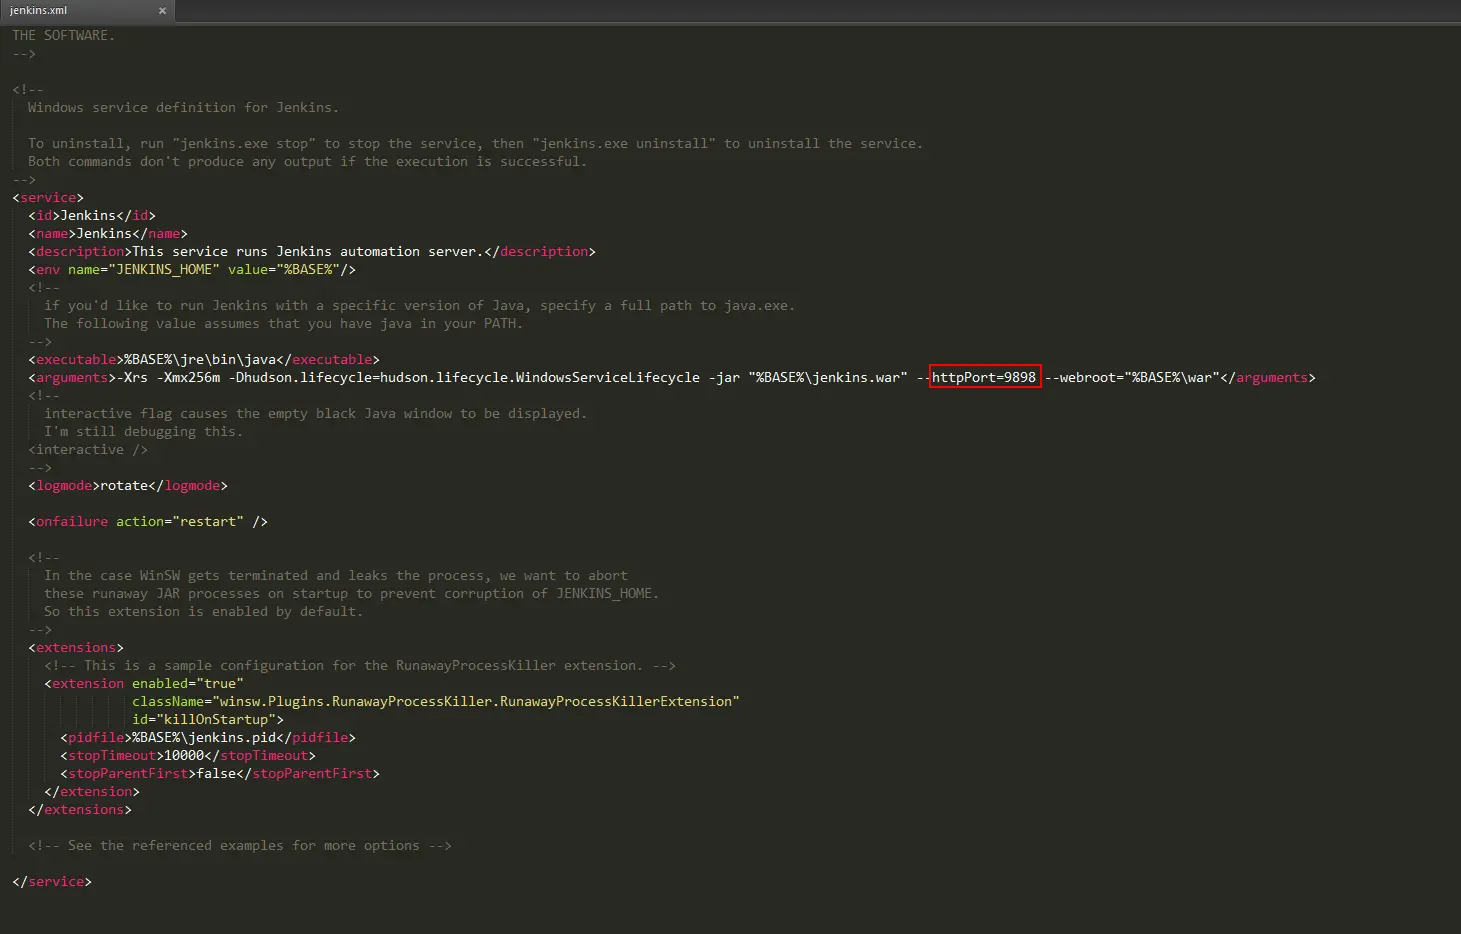Click 'these runaway JAR processes' comment line
This screenshot has height=934, width=1461.
(x=351, y=593)
